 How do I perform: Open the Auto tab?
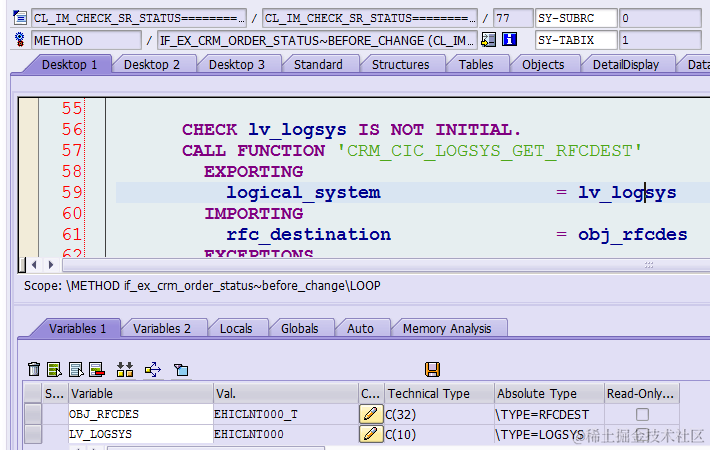(x=360, y=328)
